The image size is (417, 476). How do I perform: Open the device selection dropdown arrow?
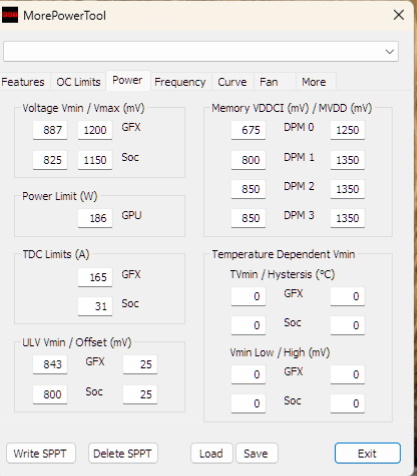point(389,52)
